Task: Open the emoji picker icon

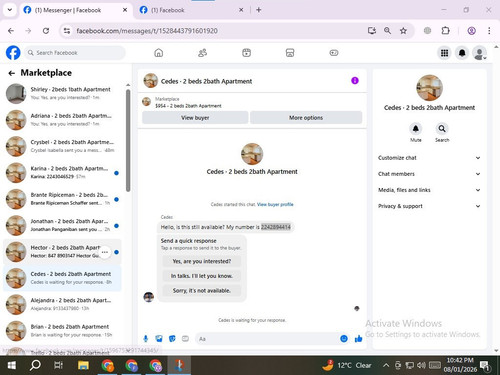Action: pyautogui.click(x=344, y=339)
